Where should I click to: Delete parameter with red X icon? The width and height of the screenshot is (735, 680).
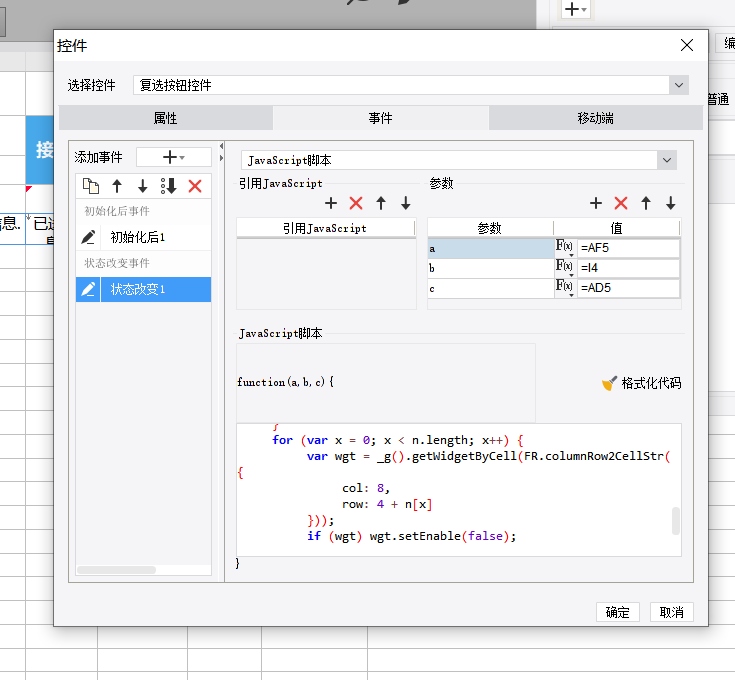621,203
